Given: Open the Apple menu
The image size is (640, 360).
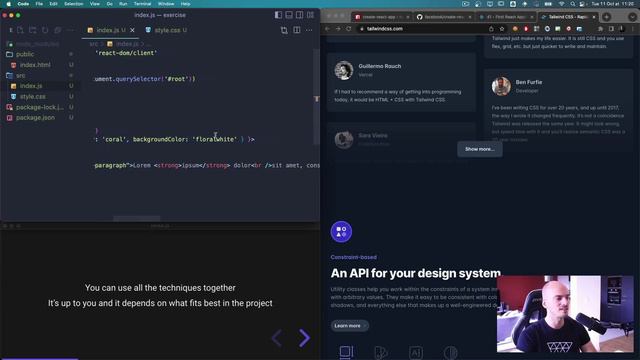Looking at the screenshot, I should coord(9,4).
